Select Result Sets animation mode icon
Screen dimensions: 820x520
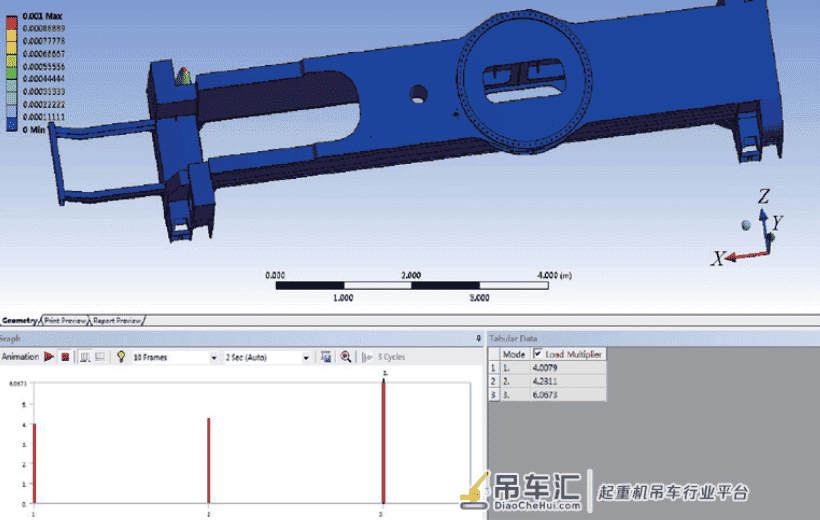tap(100, 357)
